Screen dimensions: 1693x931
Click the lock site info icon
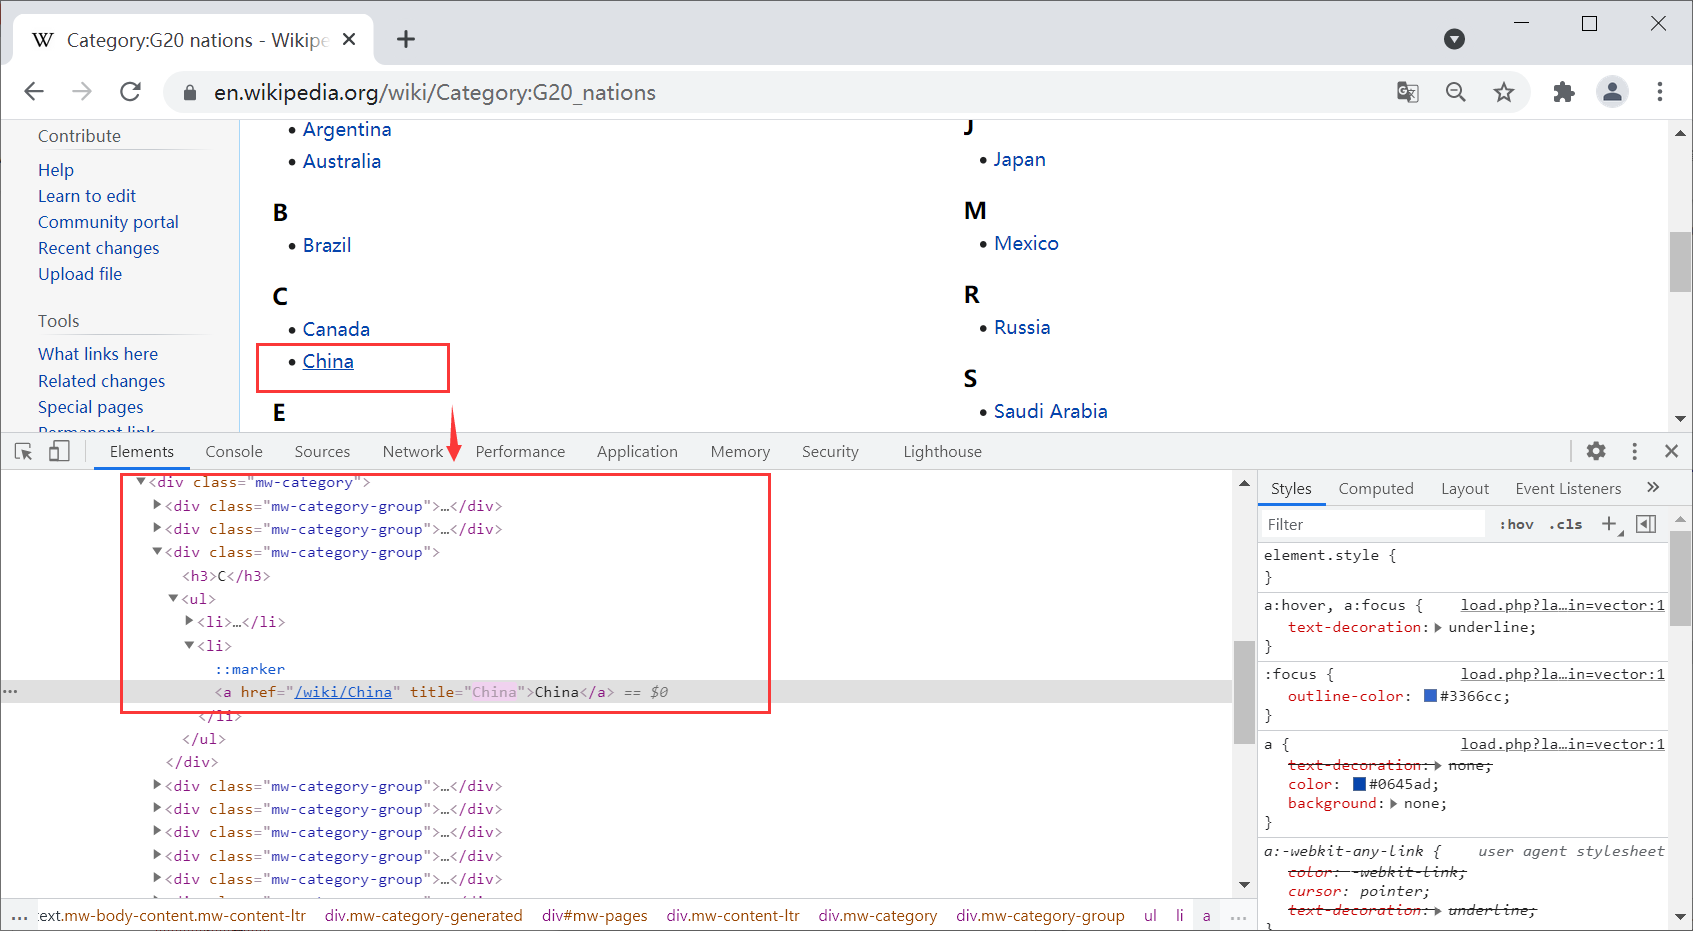[x=190, y=92]
